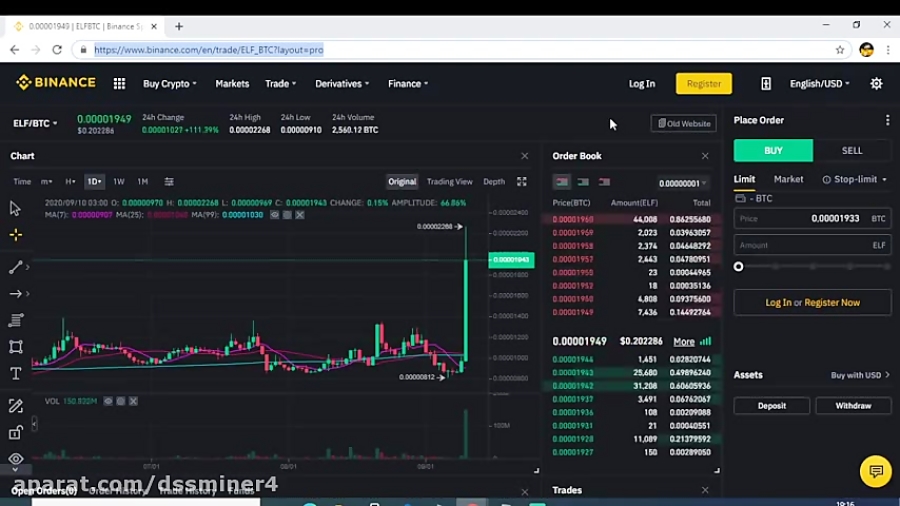Screen dimensions: 900x506
Task: Select the 1W chart interval
Action: click(119, 182)
